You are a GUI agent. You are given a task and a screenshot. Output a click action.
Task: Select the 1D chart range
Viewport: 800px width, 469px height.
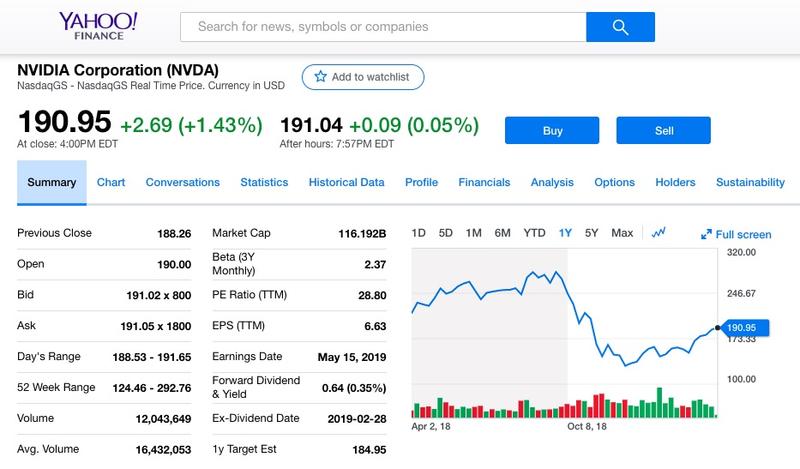click(x=419, y=233)
